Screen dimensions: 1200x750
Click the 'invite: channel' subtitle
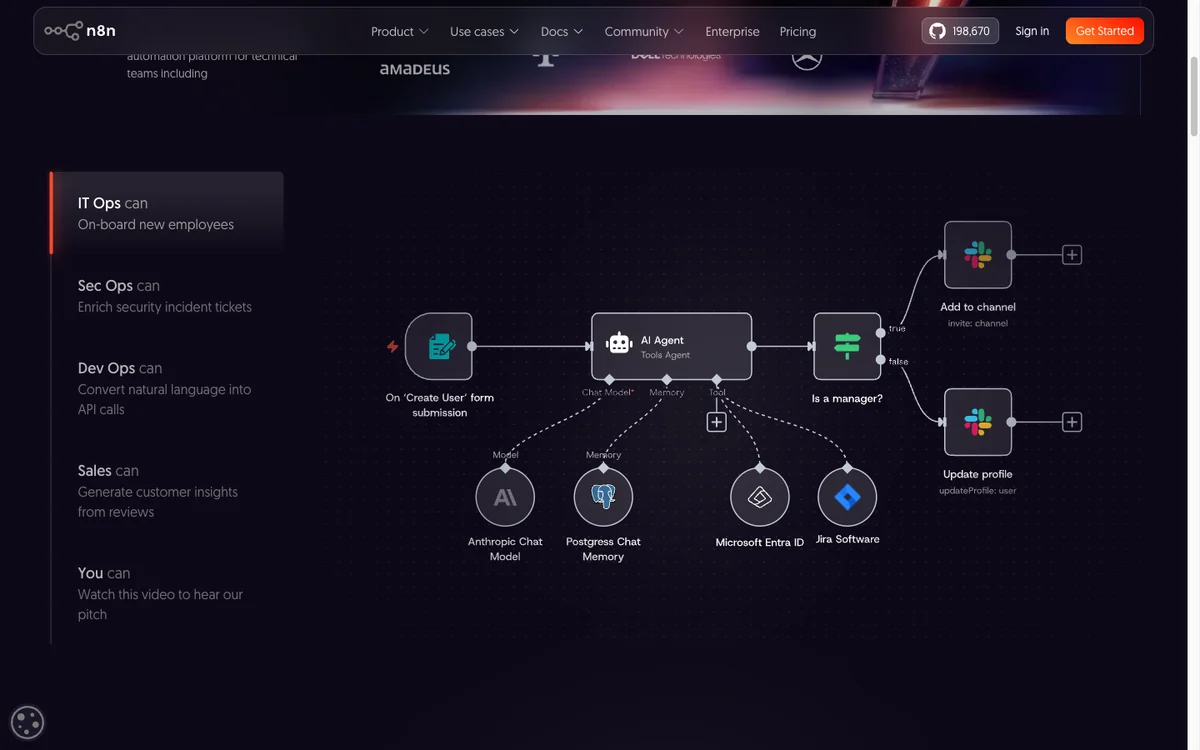pyautogui.click(x=978, y=323)
